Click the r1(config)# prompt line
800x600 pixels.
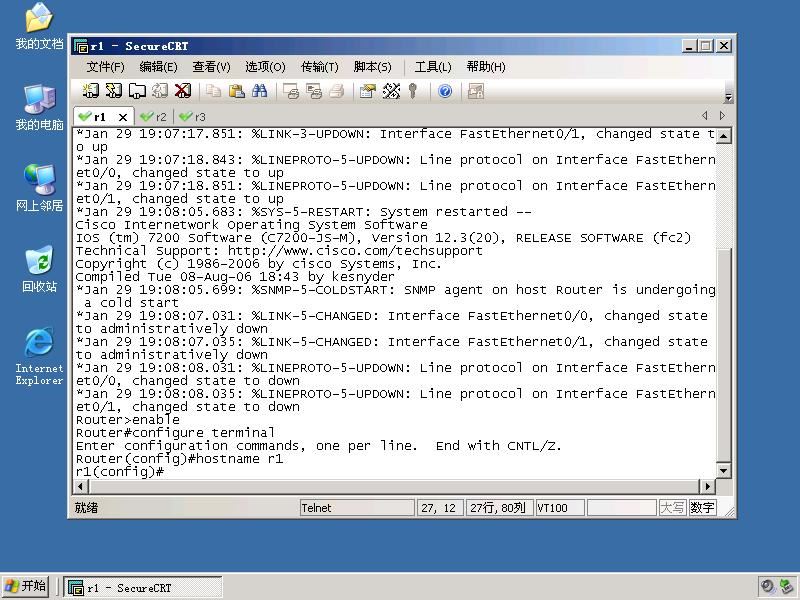coord(119,472)
